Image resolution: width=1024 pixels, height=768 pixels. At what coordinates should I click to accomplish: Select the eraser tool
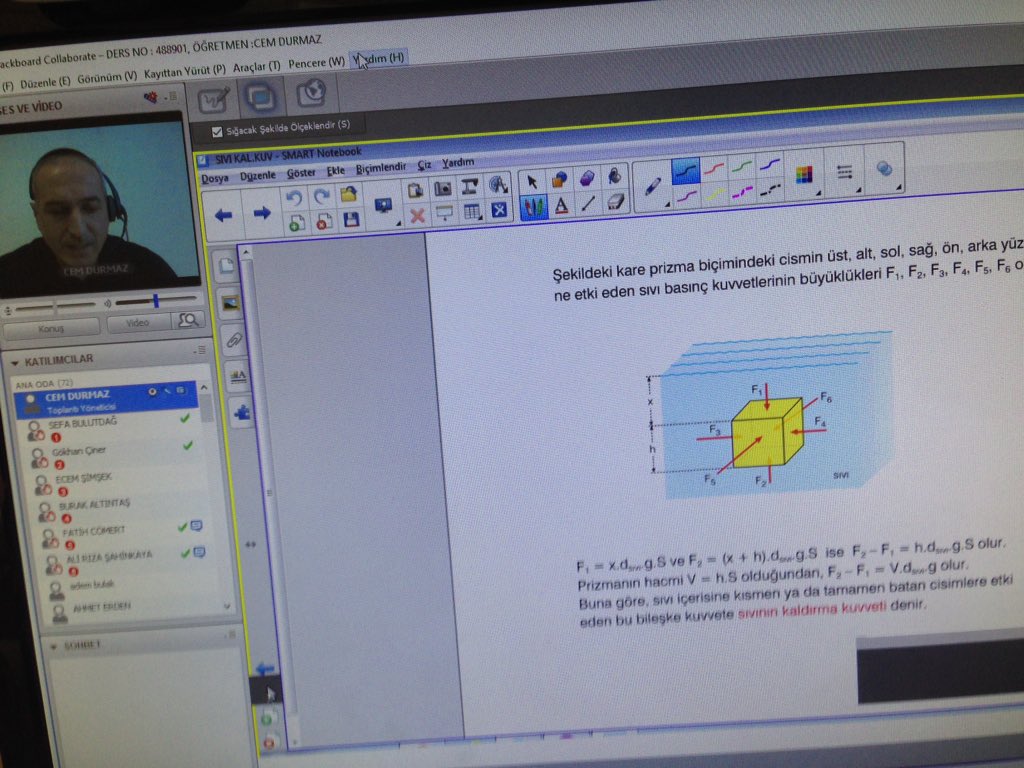tap(615, 202)
